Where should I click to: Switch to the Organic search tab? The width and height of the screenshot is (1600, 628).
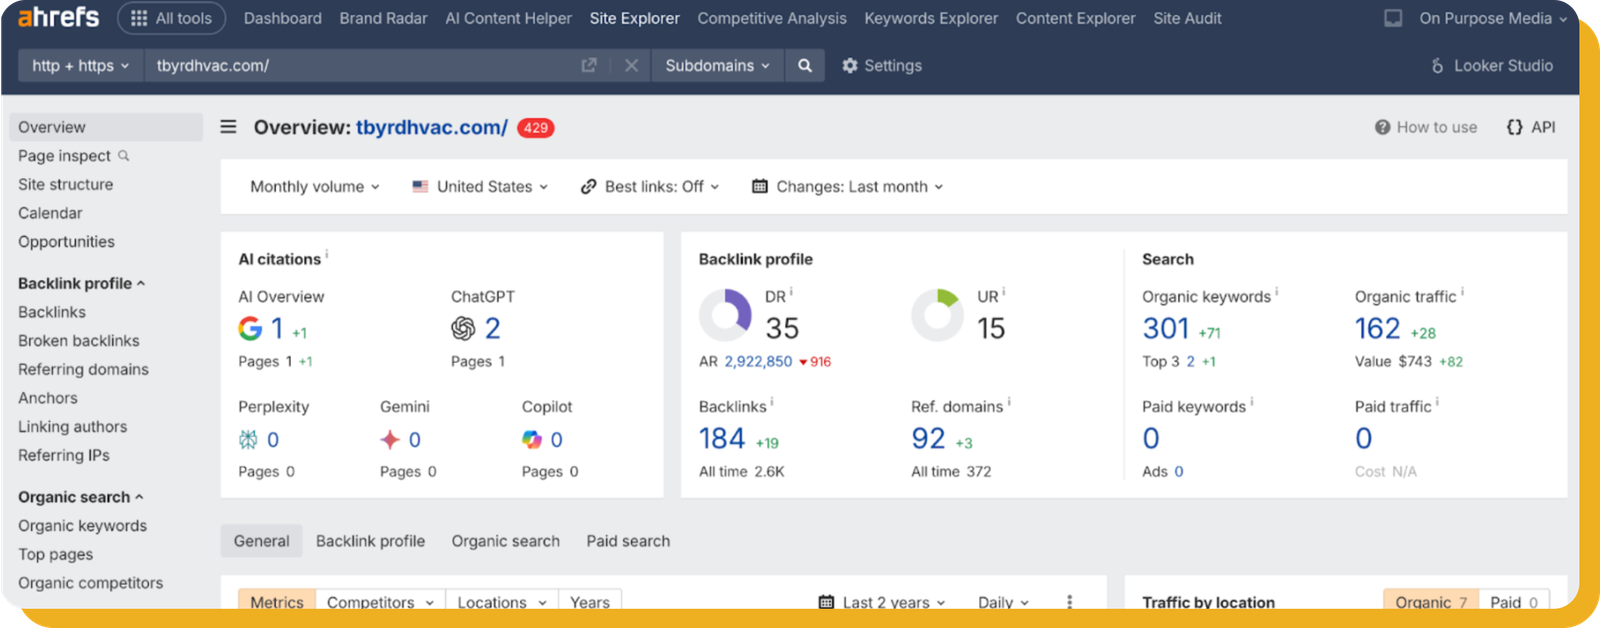505,541
